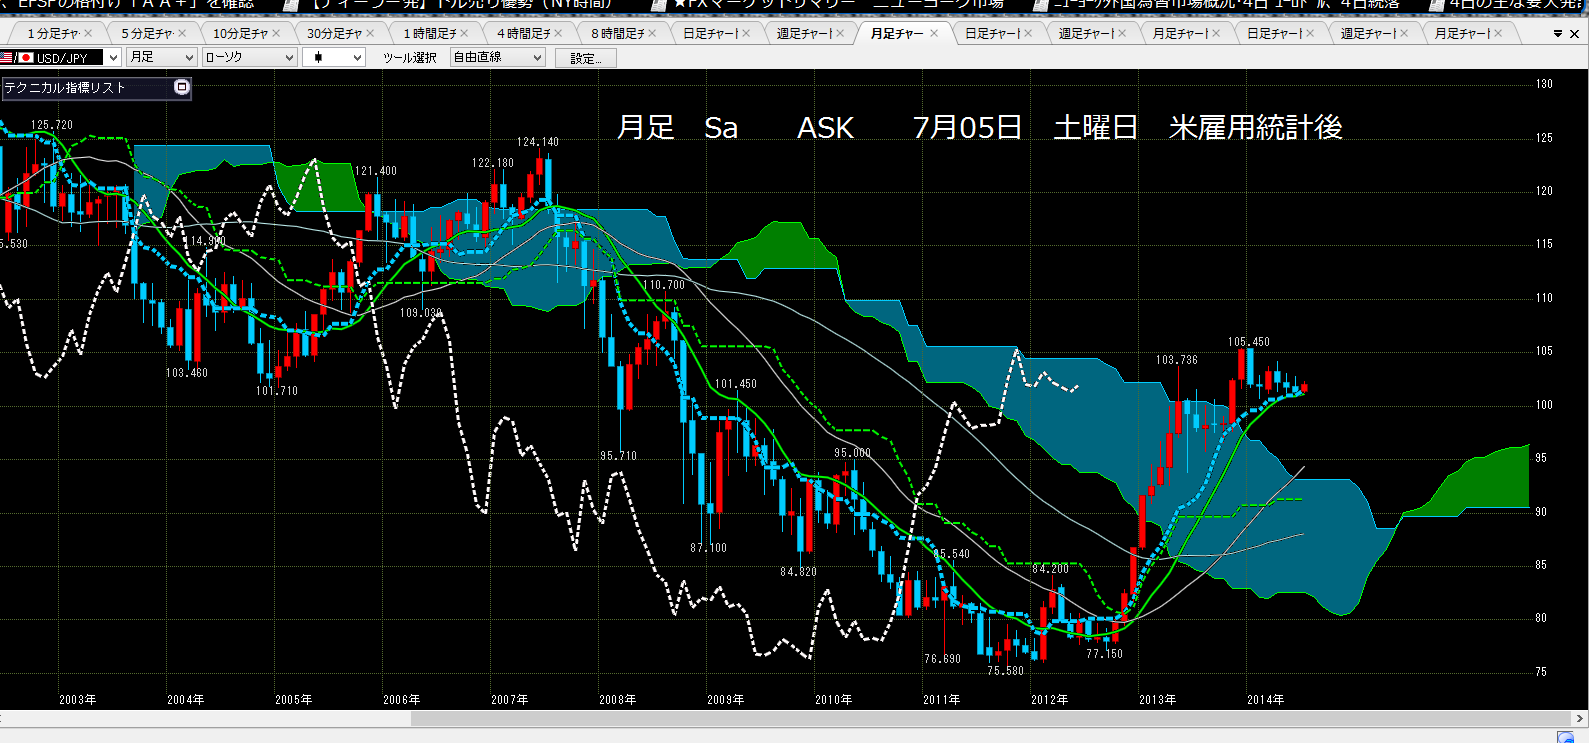This screenshot has height=743, width=1589.
Task: Click the 130 price axis label
Action: [x=1545, y=84]
